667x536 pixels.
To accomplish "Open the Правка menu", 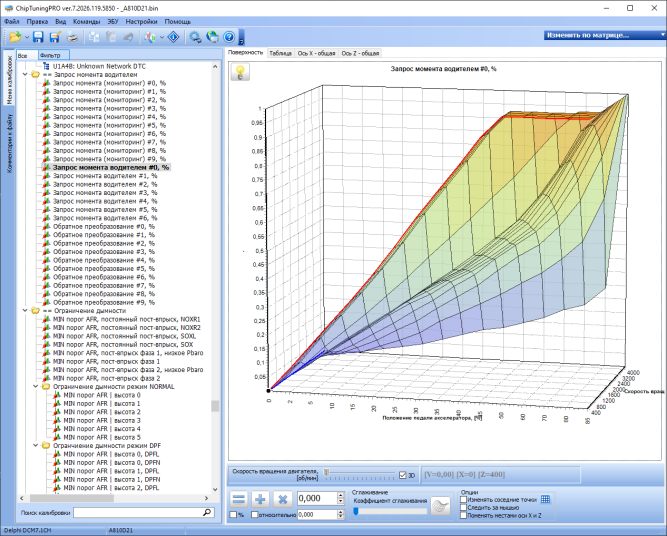I will click(x=37, y=22).
